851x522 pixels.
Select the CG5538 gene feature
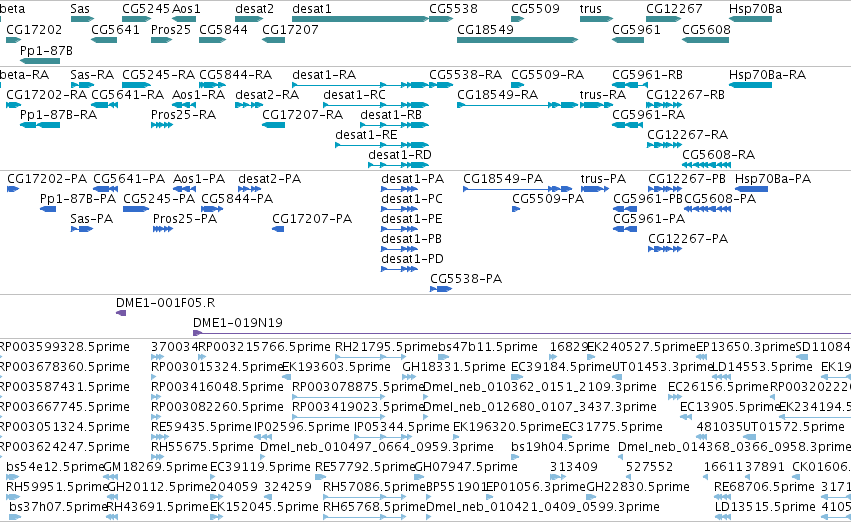(441, 19)
